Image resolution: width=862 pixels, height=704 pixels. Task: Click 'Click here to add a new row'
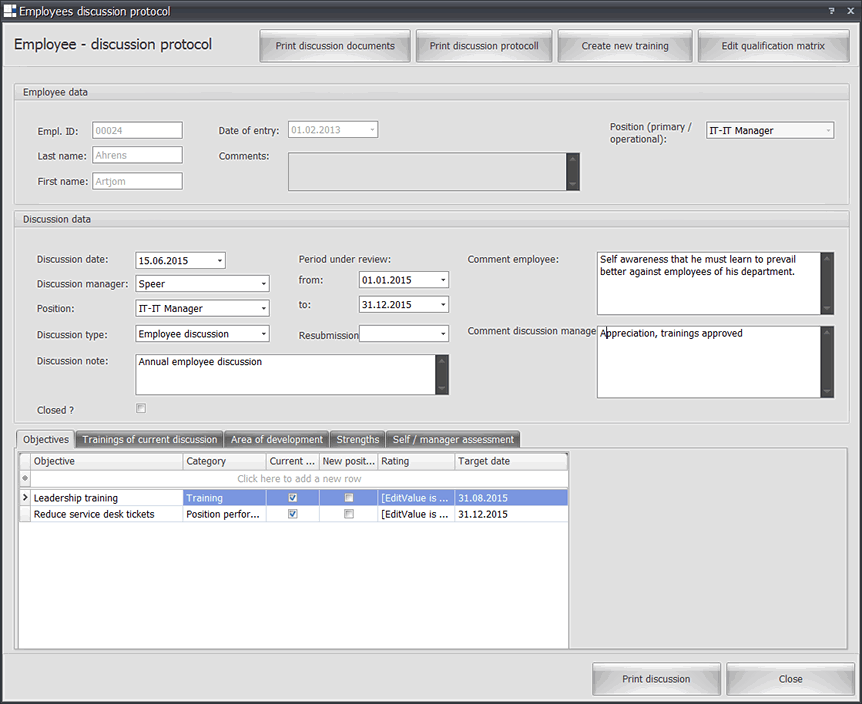[299, 479]
